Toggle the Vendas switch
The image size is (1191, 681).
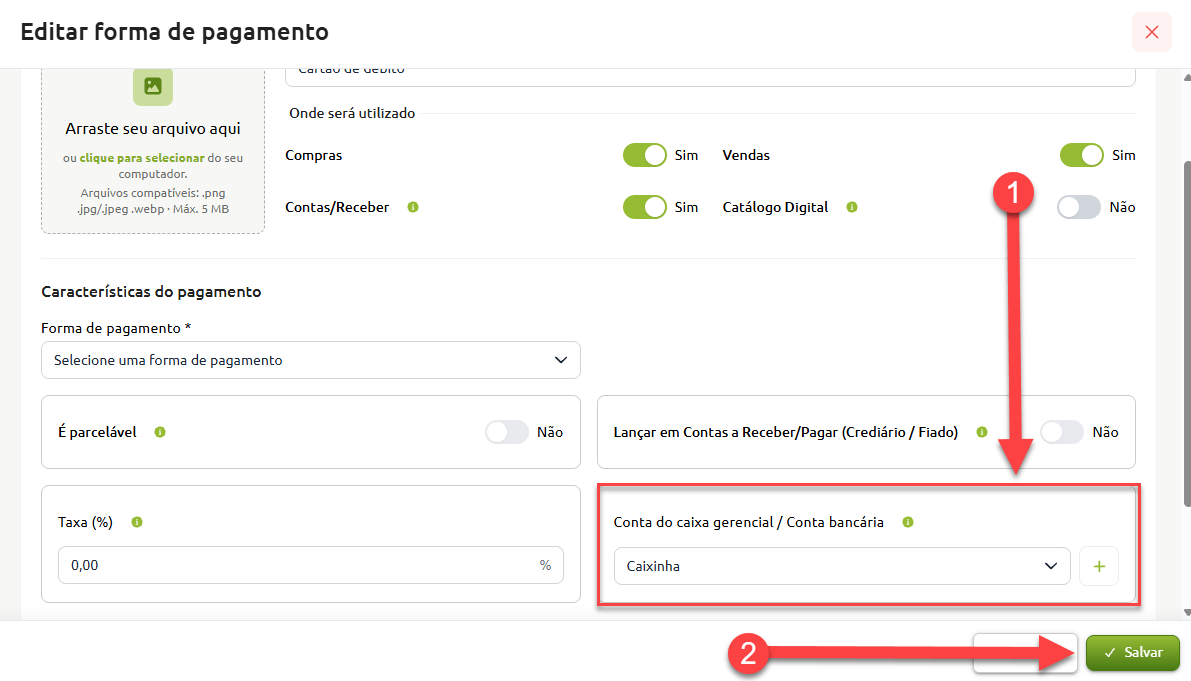[x=1082, y=155]
